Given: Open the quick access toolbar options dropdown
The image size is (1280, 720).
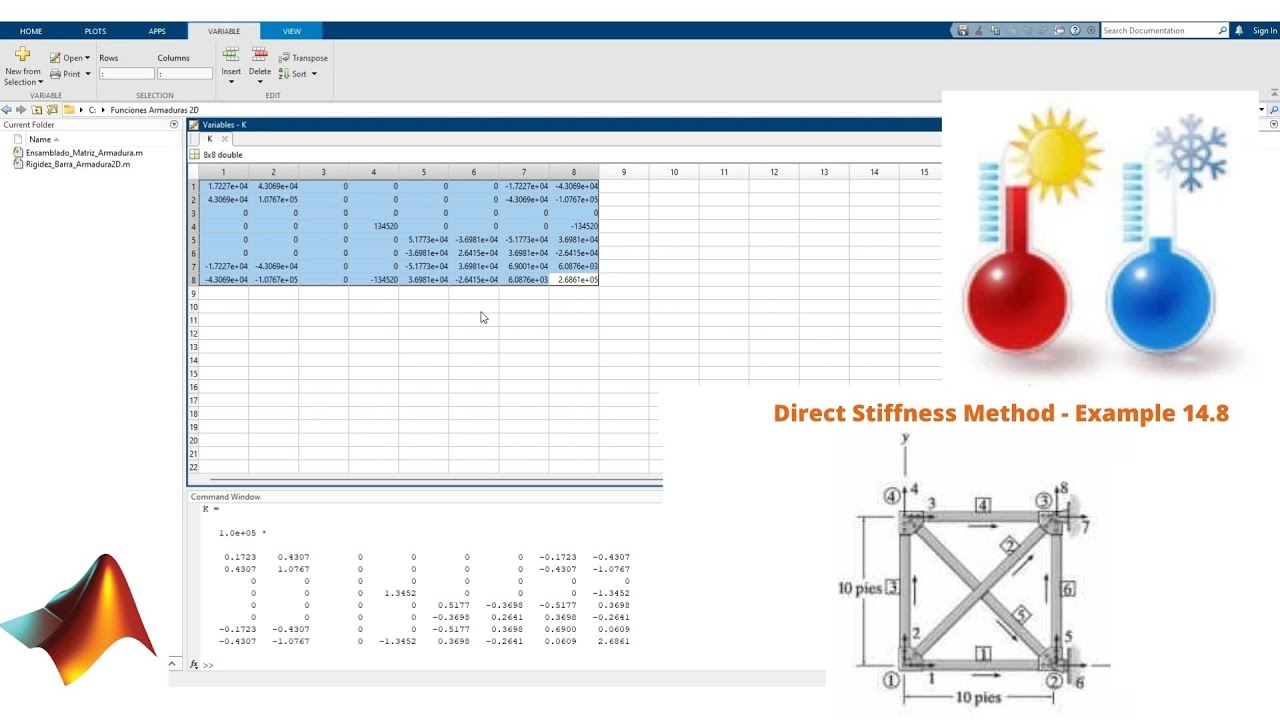Looking at the screenshot, I should (x=1091, y=31).
